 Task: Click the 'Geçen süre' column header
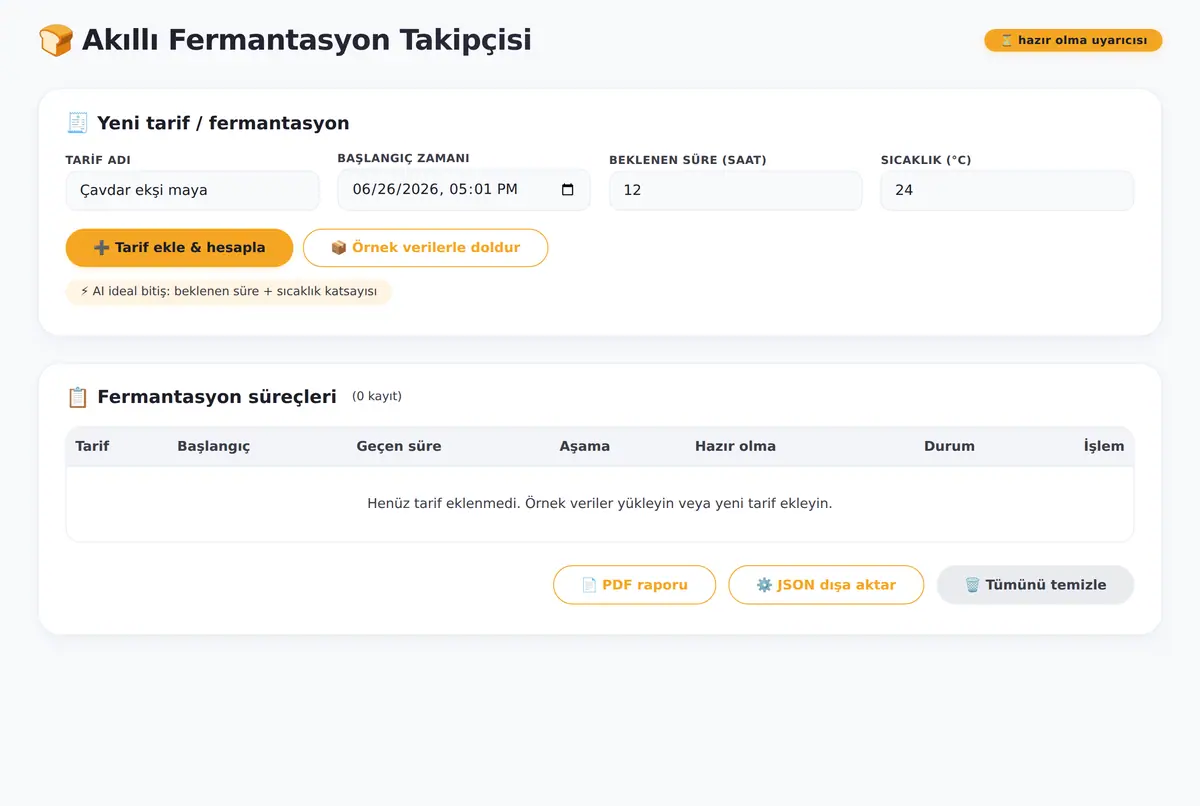pos(398,446)
